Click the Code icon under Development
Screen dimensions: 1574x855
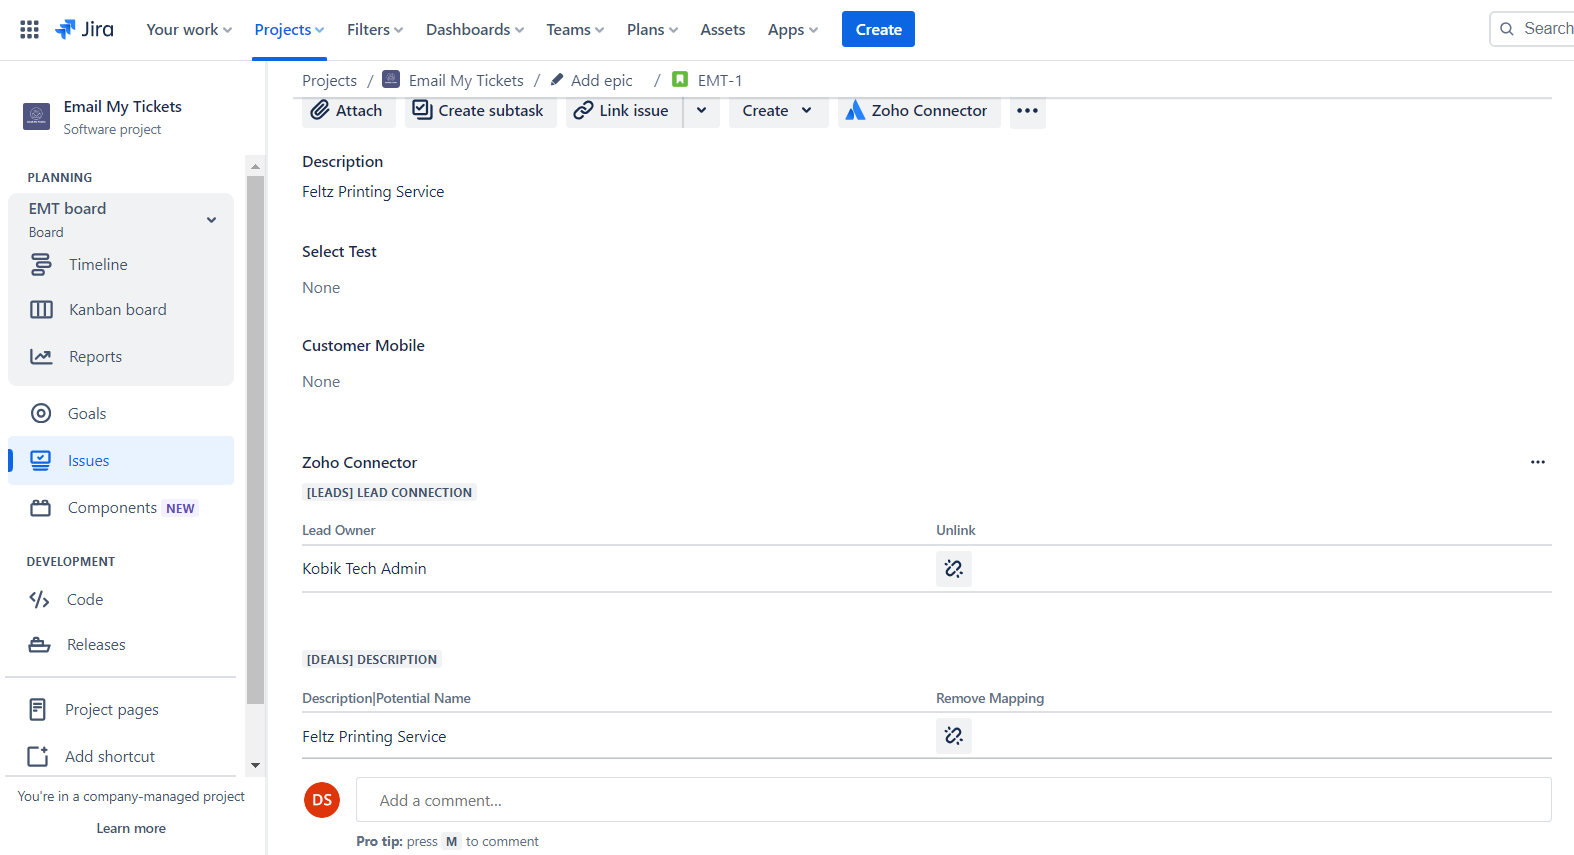pos(40,600)
